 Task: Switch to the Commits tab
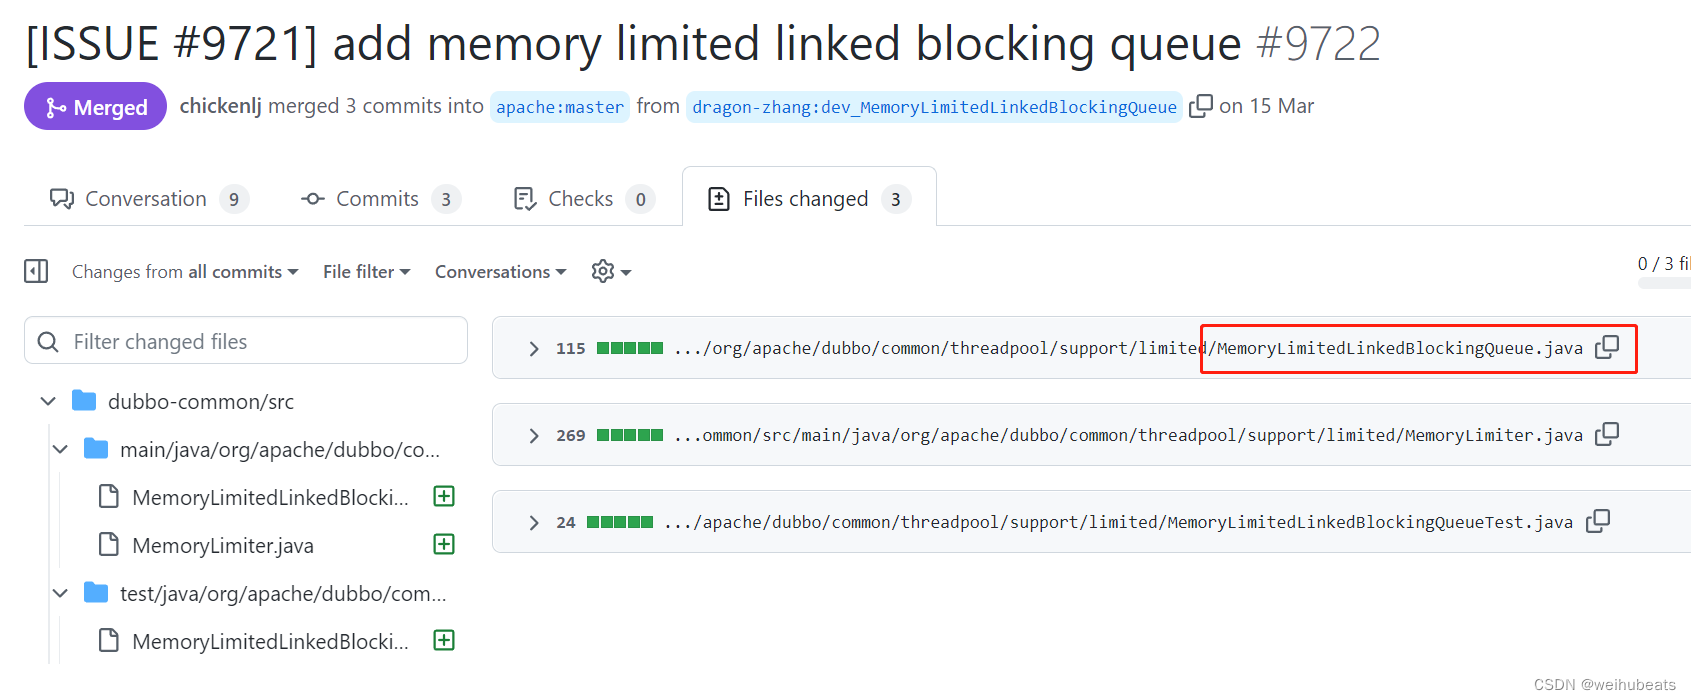tap(380, 198)
